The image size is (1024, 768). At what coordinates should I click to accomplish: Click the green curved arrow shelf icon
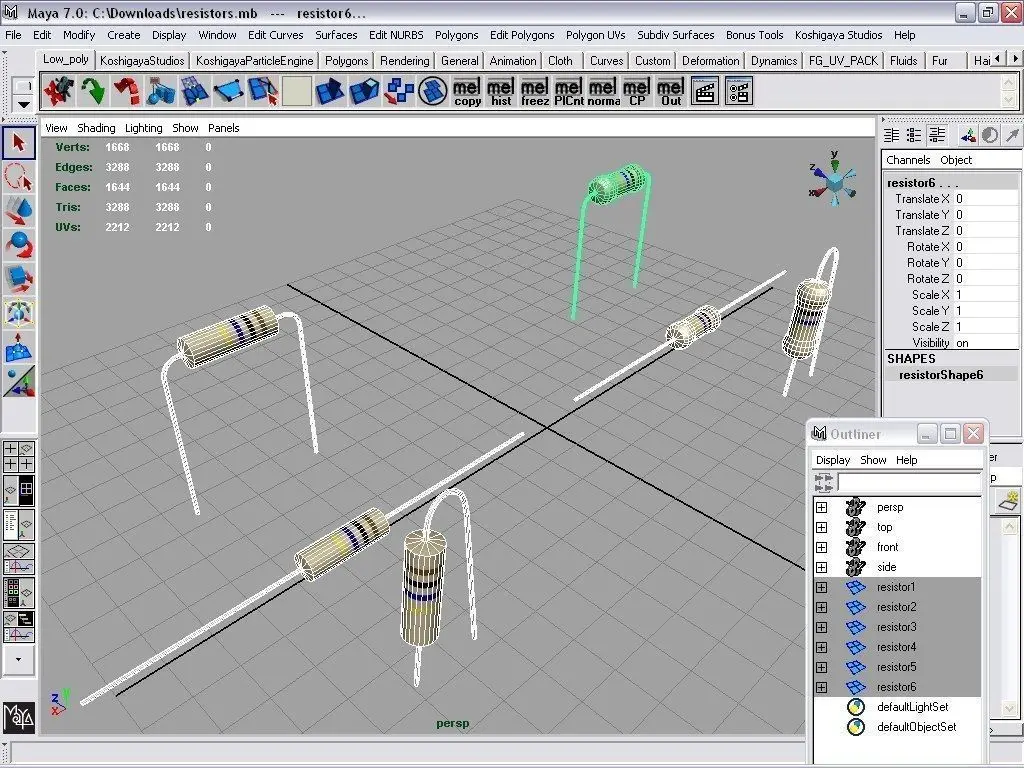93,91
